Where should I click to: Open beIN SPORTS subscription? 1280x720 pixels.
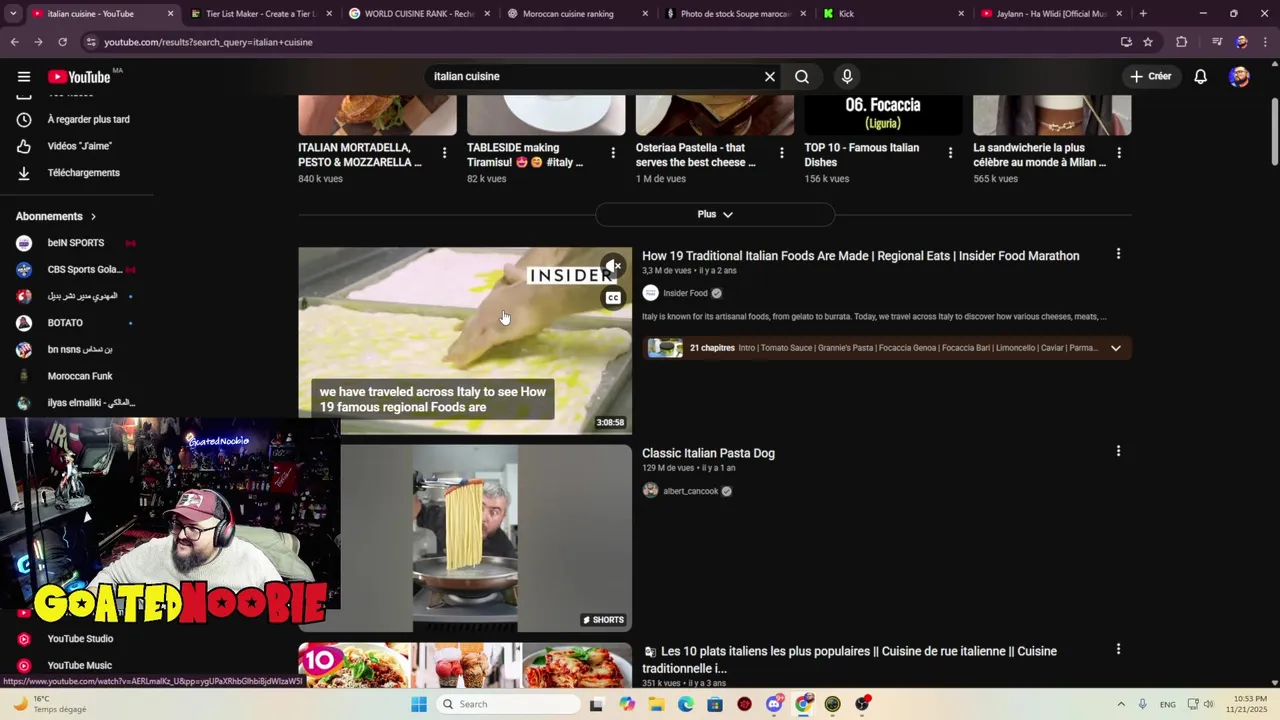pos(76,243)
